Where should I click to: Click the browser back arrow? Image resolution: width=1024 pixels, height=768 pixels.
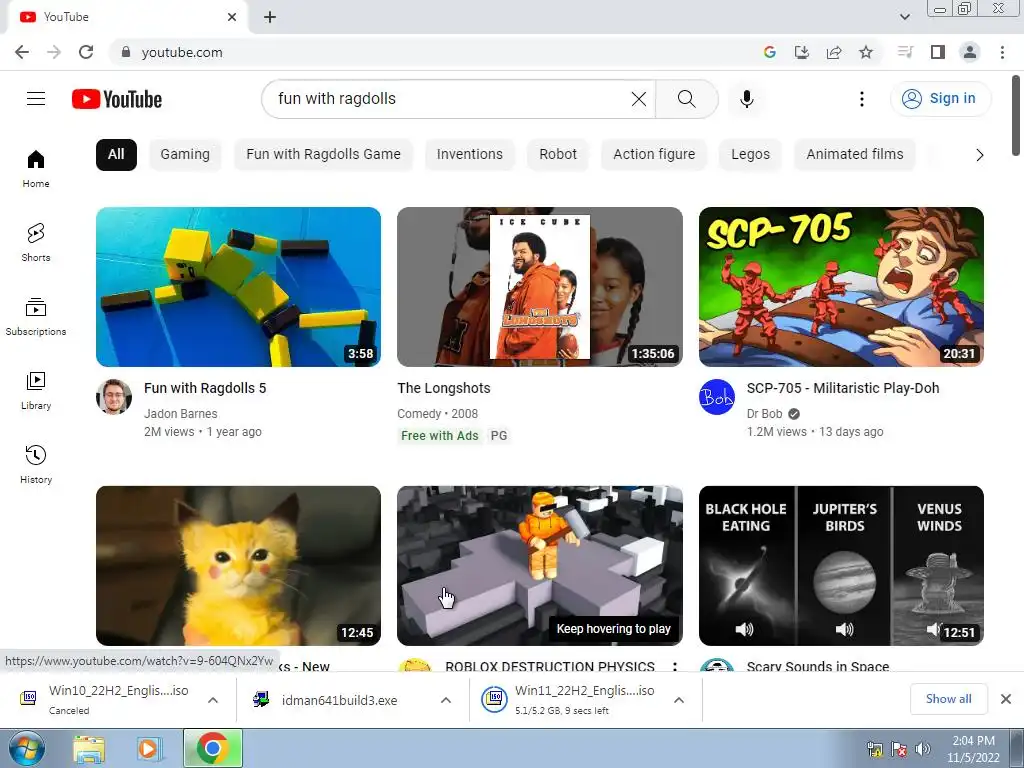pos(22,52)
